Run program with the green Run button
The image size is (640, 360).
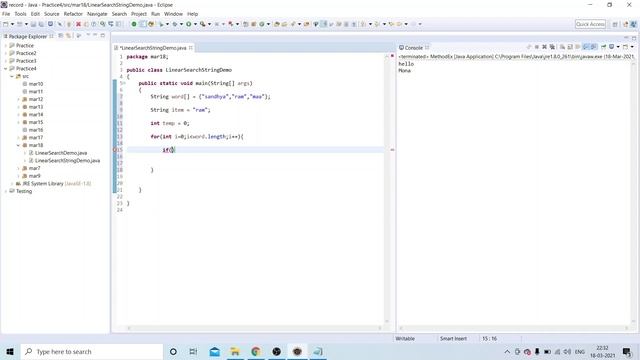189,24
